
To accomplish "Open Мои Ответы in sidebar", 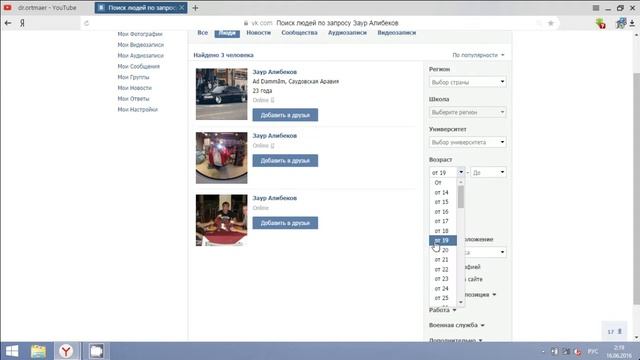I will (x=133, y=99).
